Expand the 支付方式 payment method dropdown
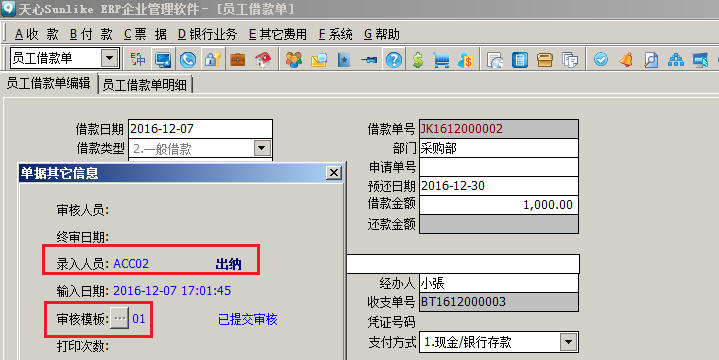The width and height of the screenshot is (719, 360). pyautogui.click(x=568, y=342)
